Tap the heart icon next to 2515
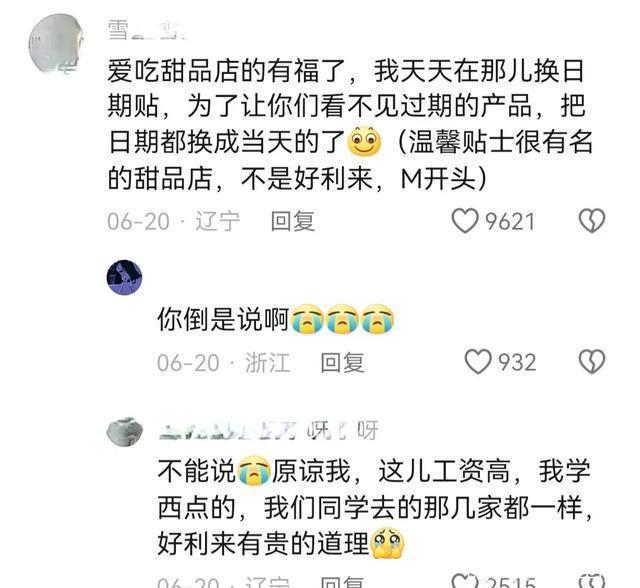The height and width of the screenshot is (588, 640). coord(465,581)
